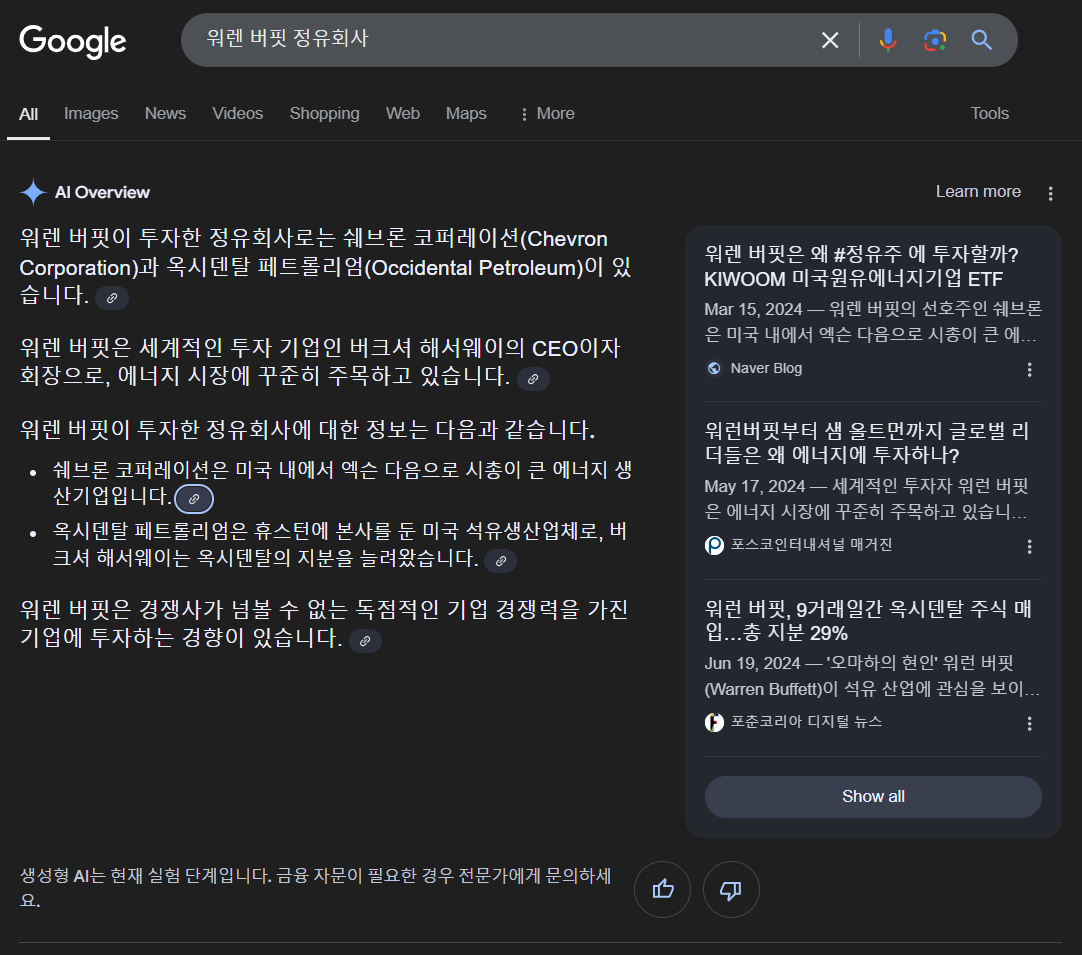Open the Videos tab

237,113
